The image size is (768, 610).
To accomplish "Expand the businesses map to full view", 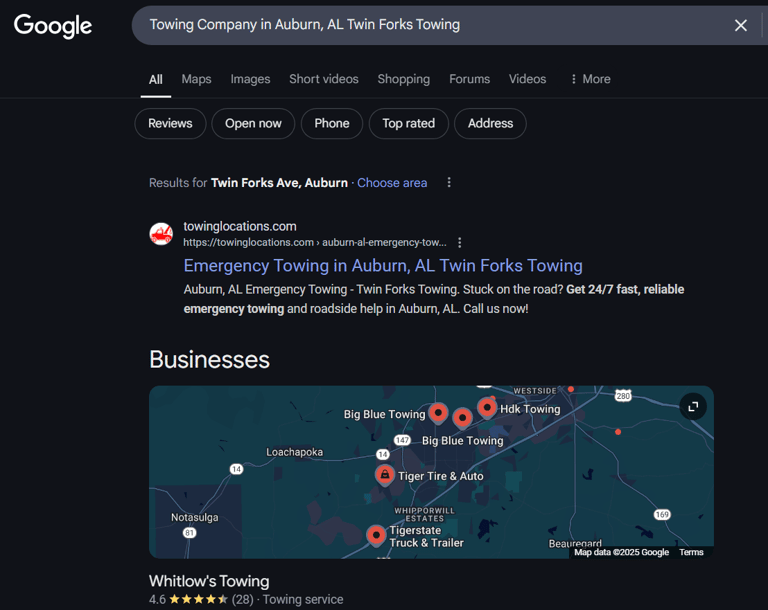I will click(x=693, y=407).
